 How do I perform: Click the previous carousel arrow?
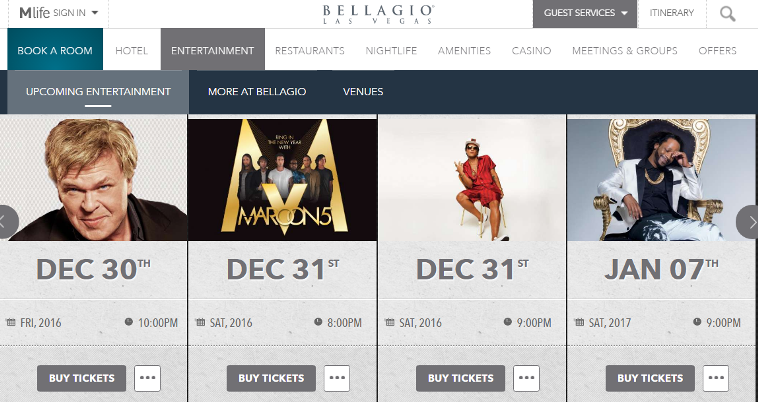coord(8,222)
